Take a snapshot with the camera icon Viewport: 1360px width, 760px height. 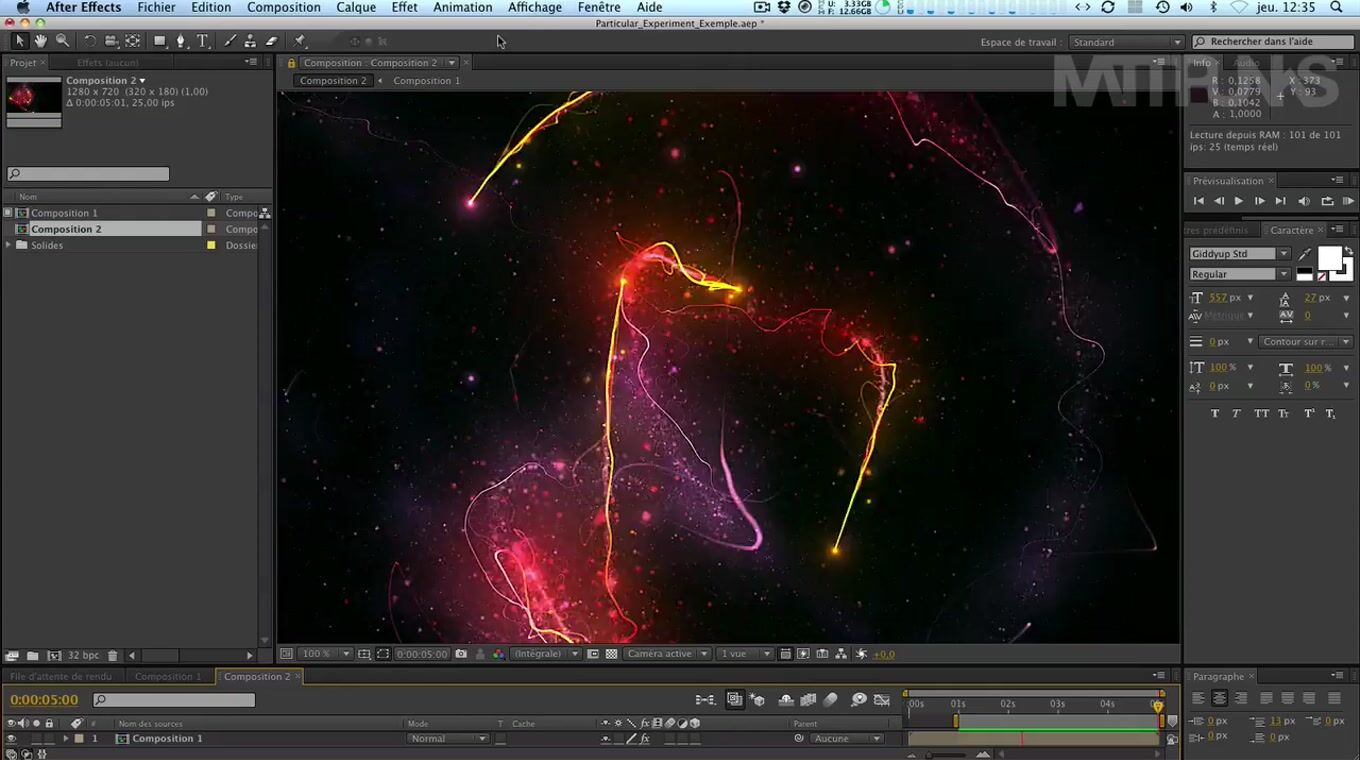tap(461, 654)
